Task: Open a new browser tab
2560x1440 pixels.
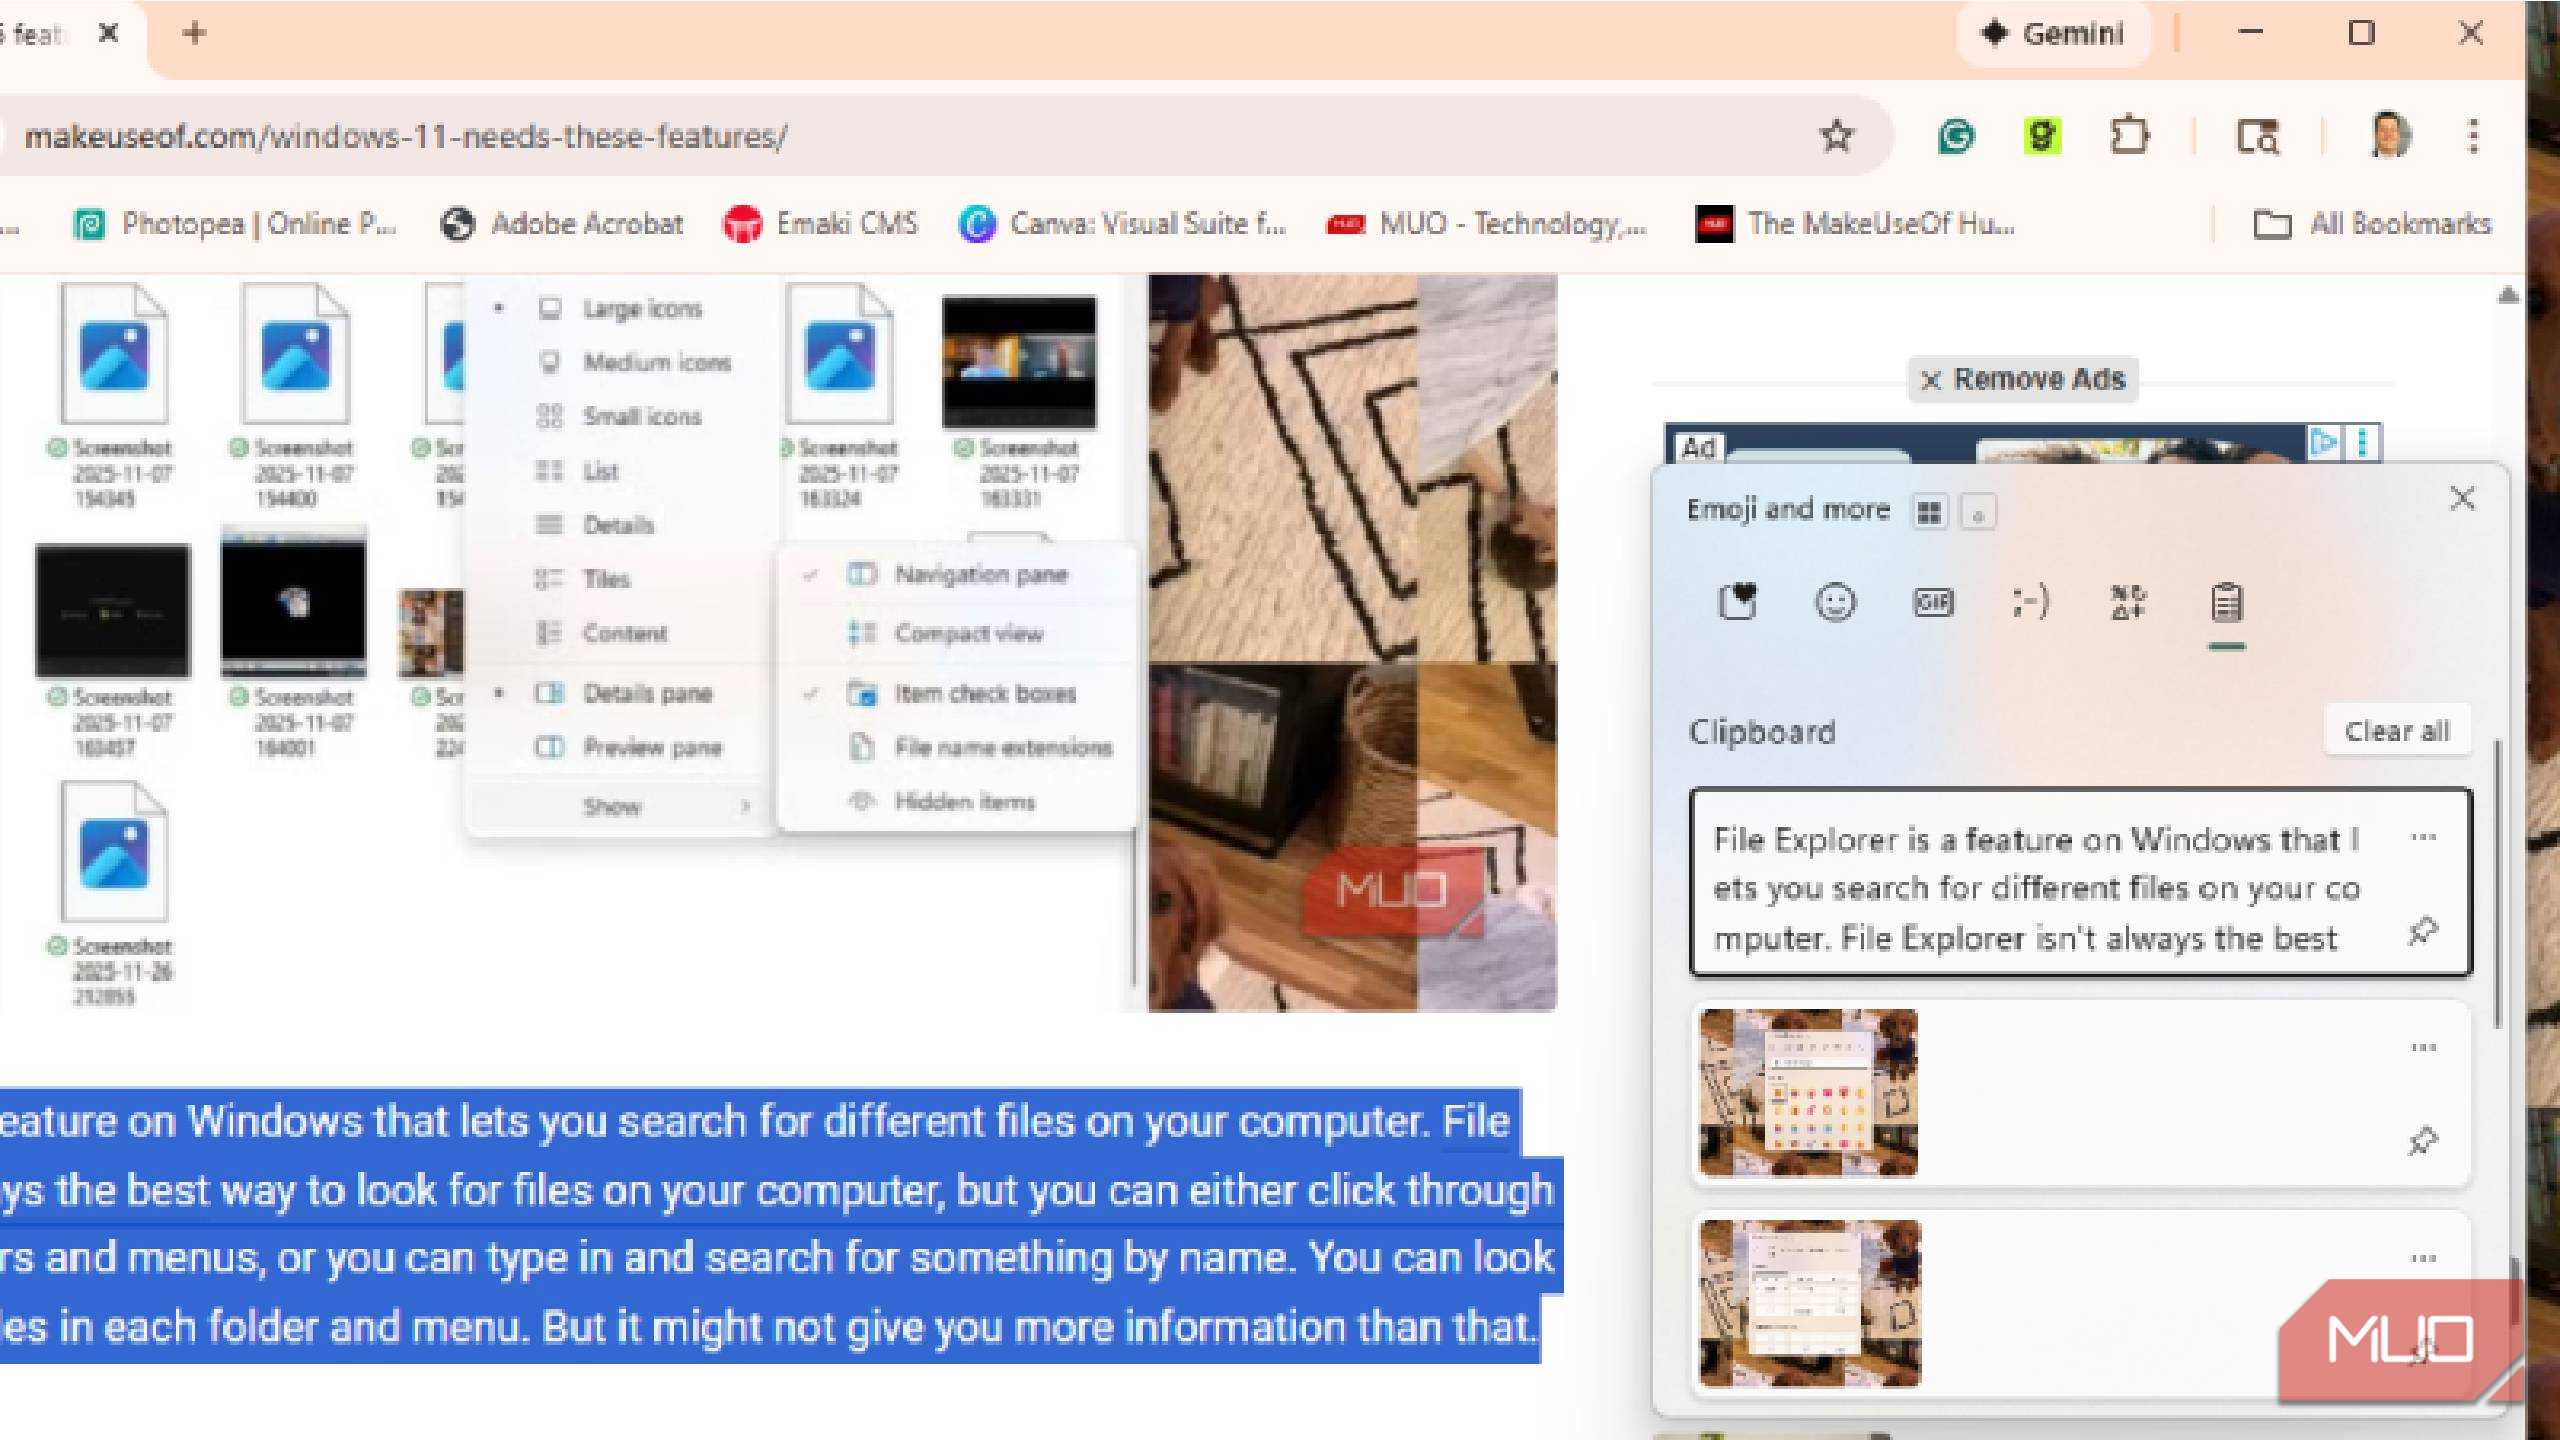Action: click(195, 34)
